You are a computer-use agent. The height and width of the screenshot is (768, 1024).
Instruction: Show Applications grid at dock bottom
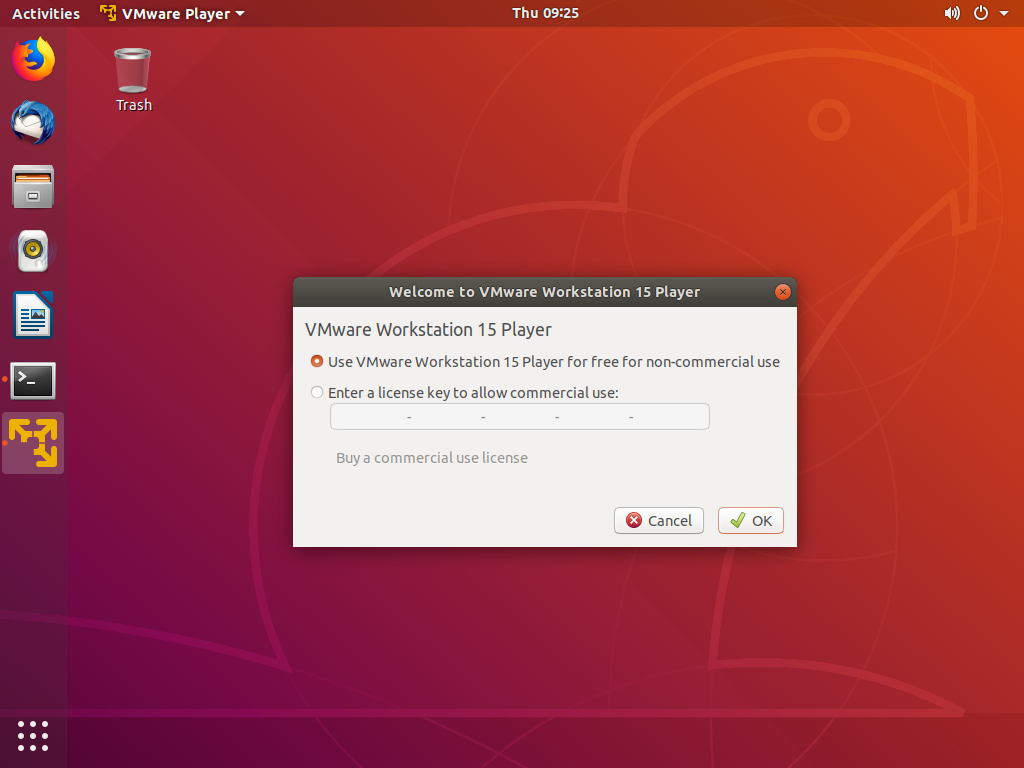point(33,735)
